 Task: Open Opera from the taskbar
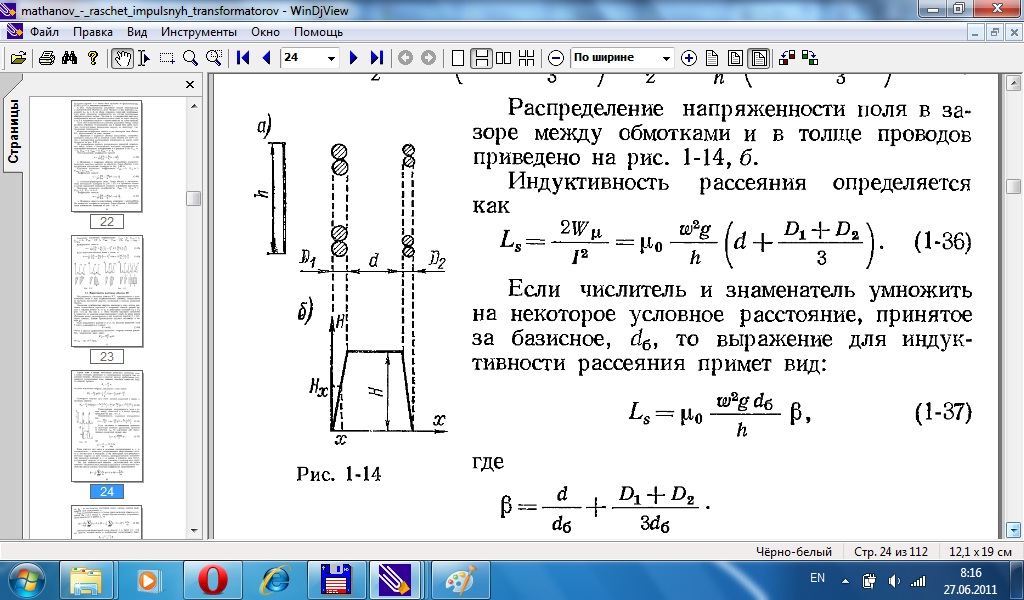[211, 579]
